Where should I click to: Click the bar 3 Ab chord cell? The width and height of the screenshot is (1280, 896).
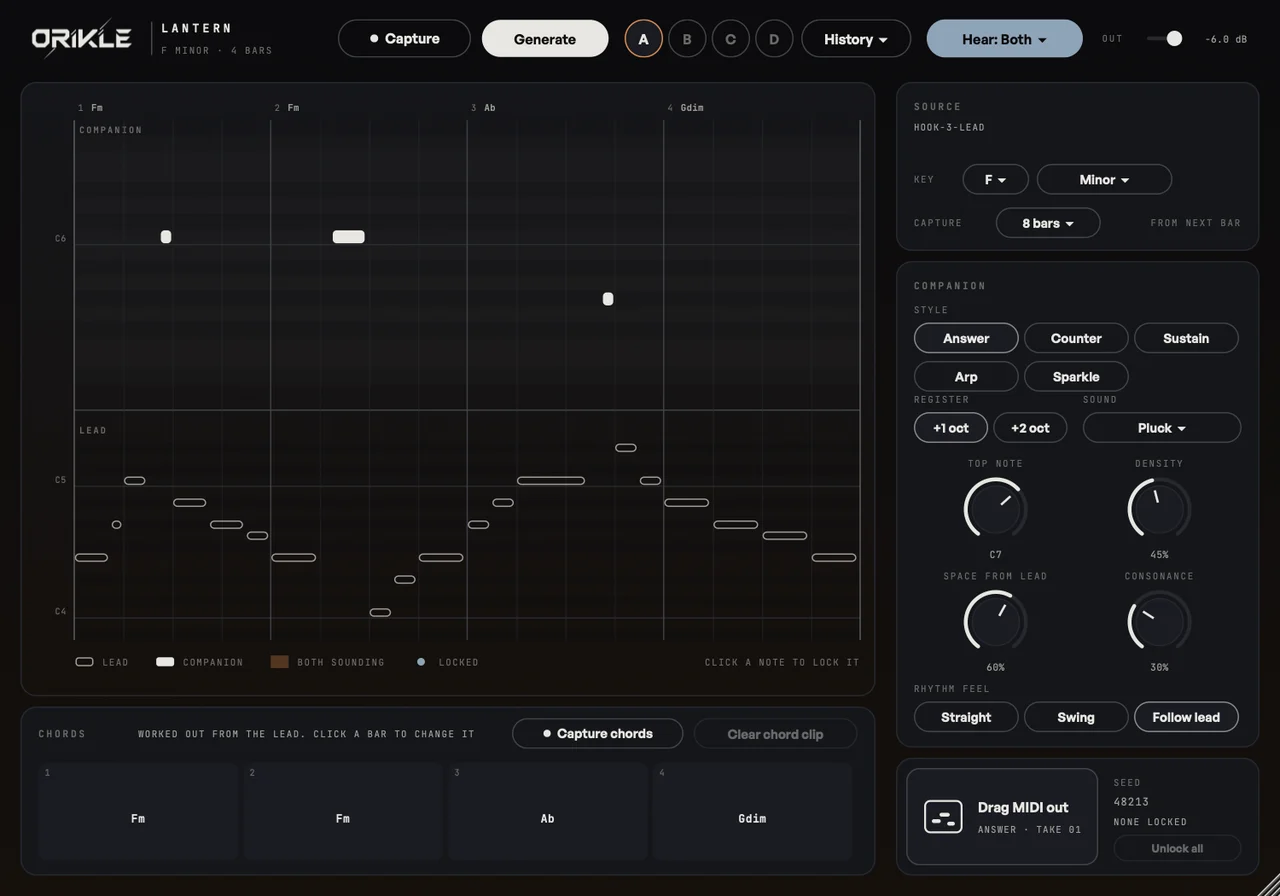(548, 811)
